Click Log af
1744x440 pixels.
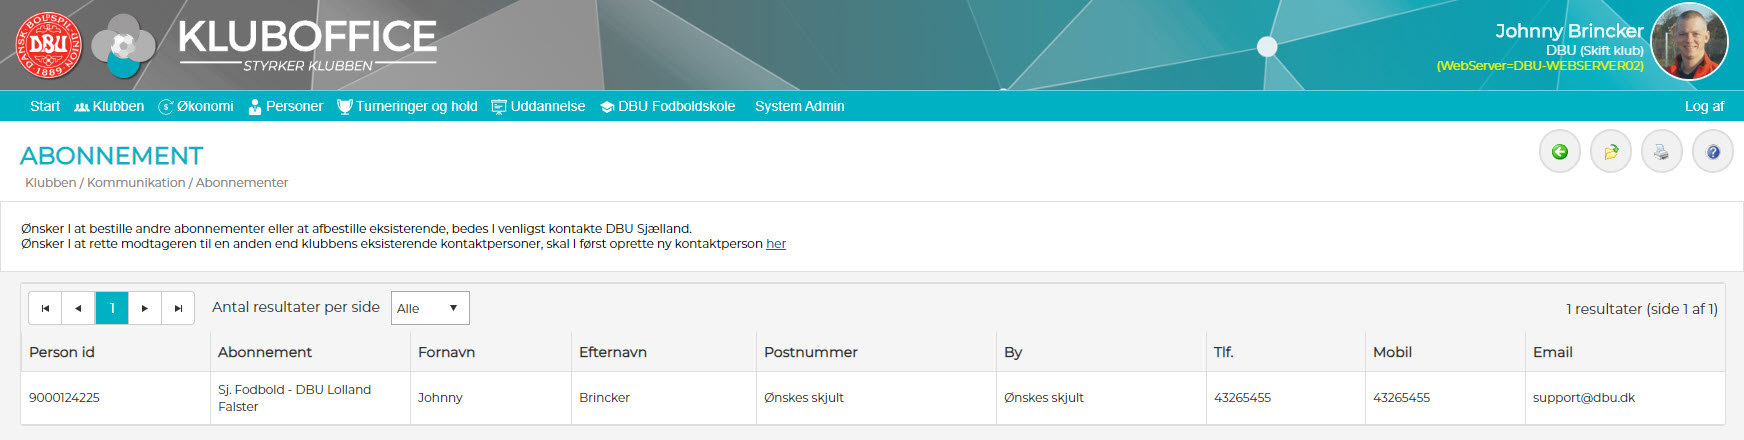[x=1704, y=106]
